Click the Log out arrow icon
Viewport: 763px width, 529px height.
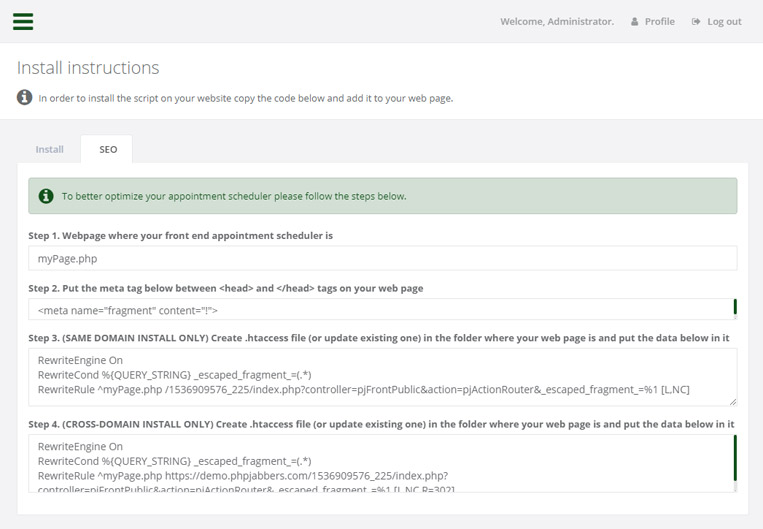pos(696,22)
